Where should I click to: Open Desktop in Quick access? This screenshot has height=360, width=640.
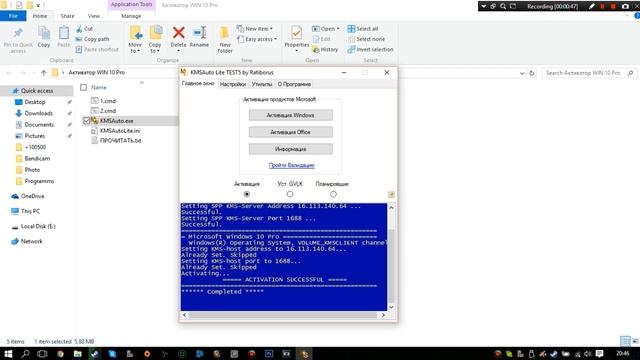point(35,102)
